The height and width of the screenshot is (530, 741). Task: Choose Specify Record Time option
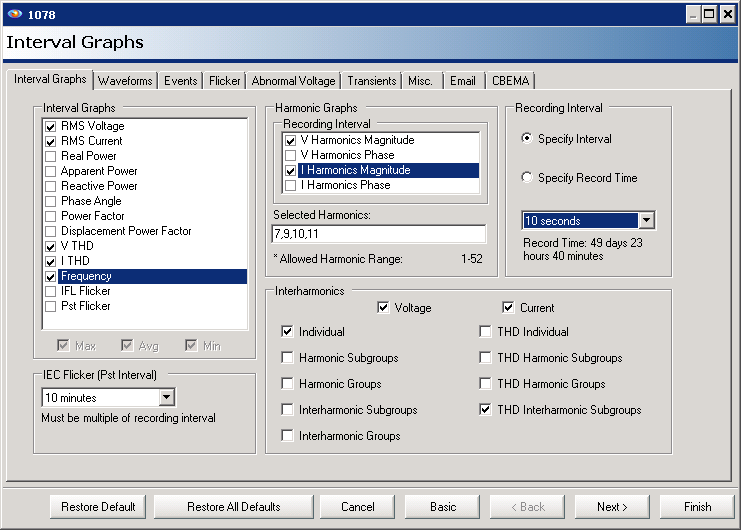click(526, 177)
